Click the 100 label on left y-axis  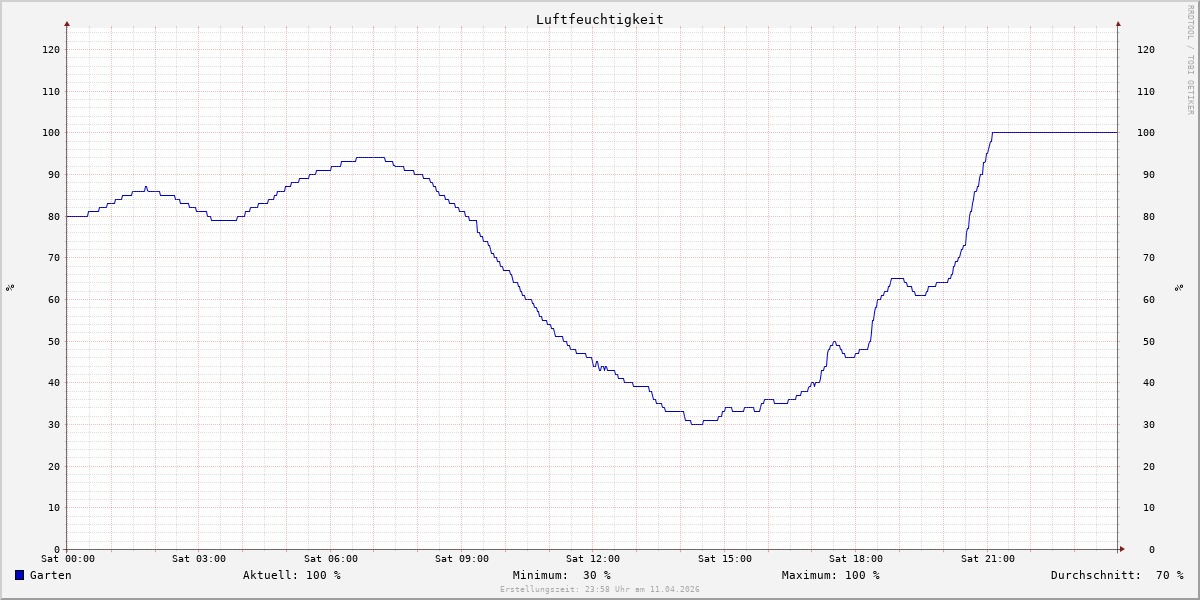click(50, 133)
